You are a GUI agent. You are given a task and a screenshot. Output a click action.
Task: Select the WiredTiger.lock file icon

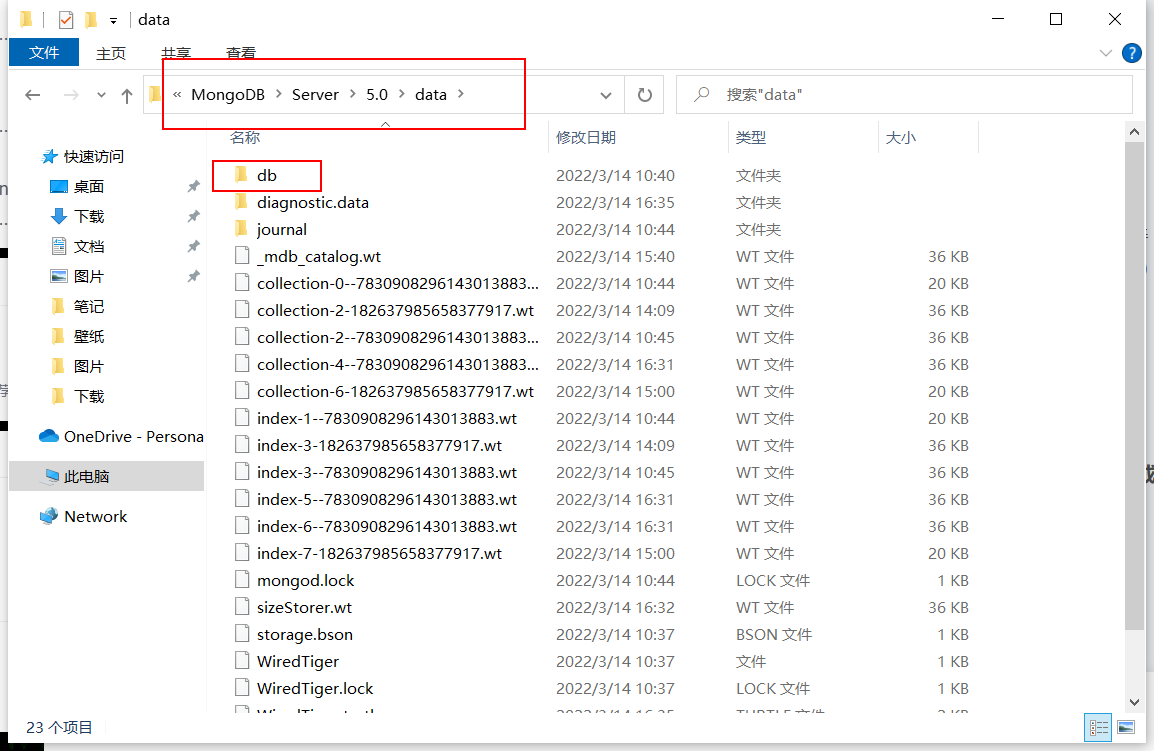tap(242, 688)
